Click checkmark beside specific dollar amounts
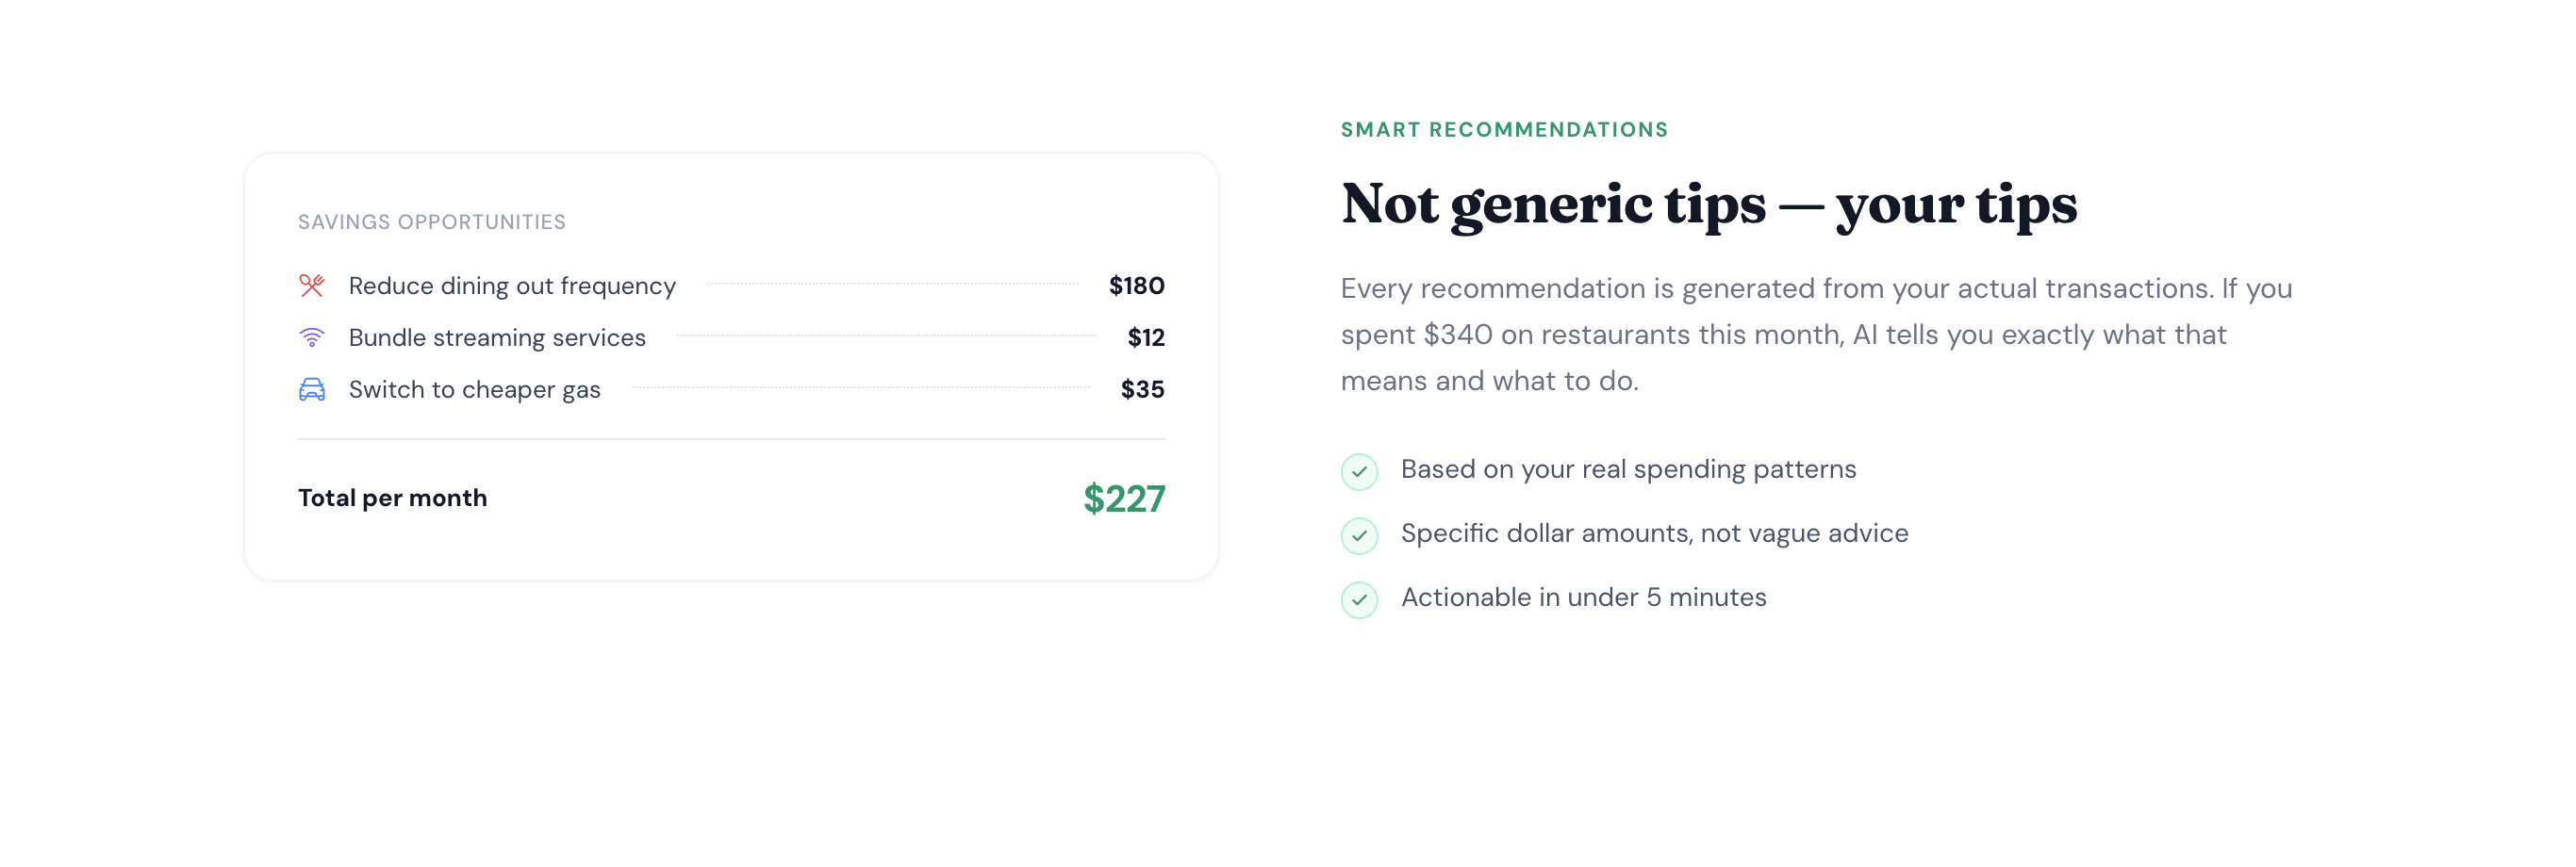Viewport: 2576px width, 867px height. [x=1359, y=535]
